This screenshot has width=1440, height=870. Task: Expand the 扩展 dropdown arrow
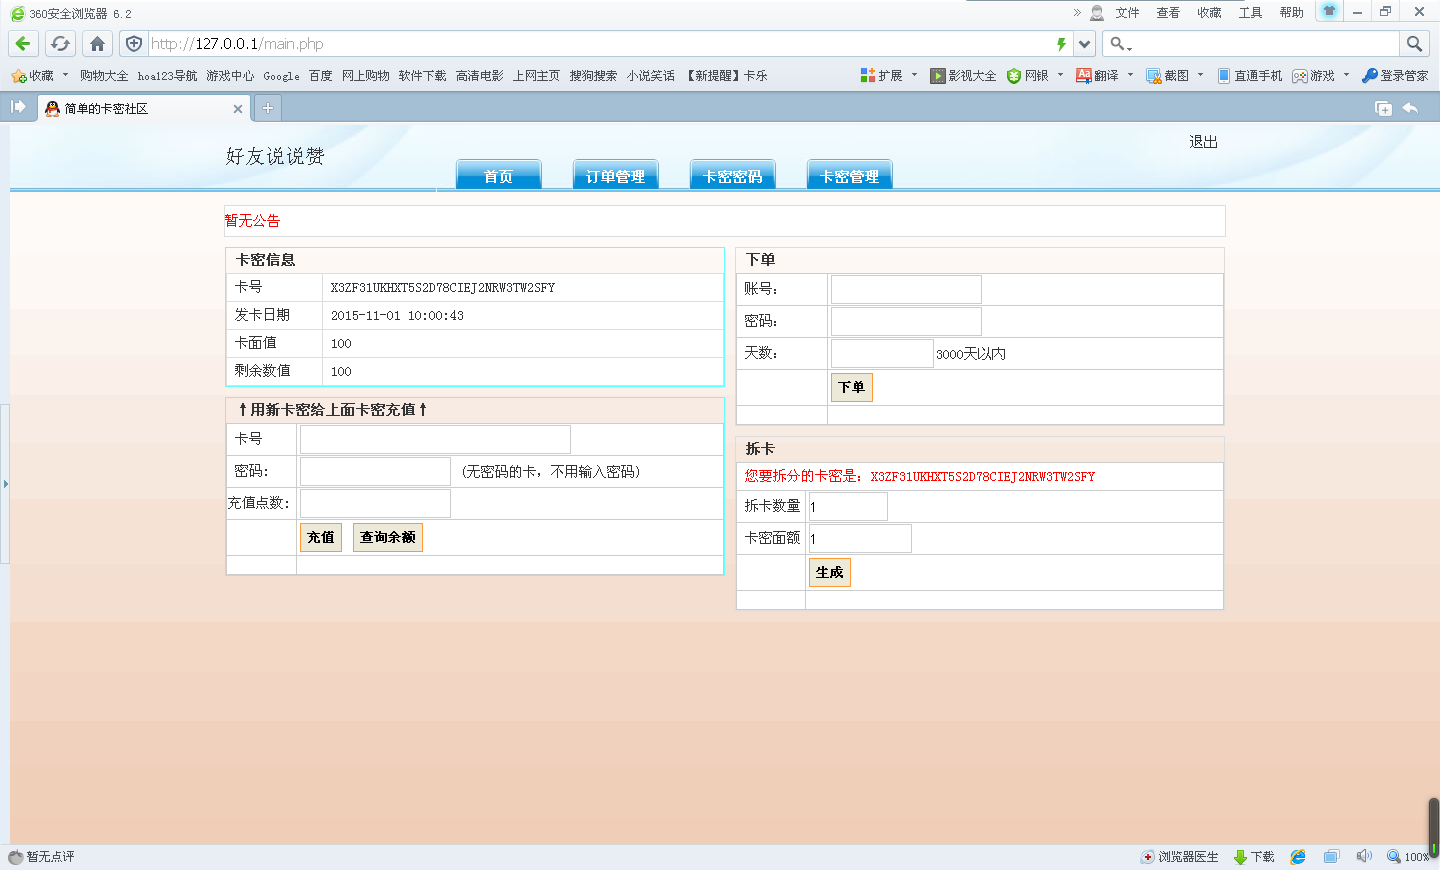(x=914, y=75)
